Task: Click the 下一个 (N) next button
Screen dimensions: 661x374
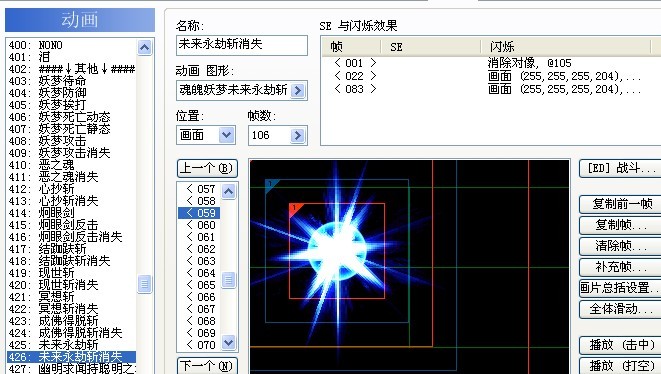Action: pyautogui.click(x=207, y=366)
